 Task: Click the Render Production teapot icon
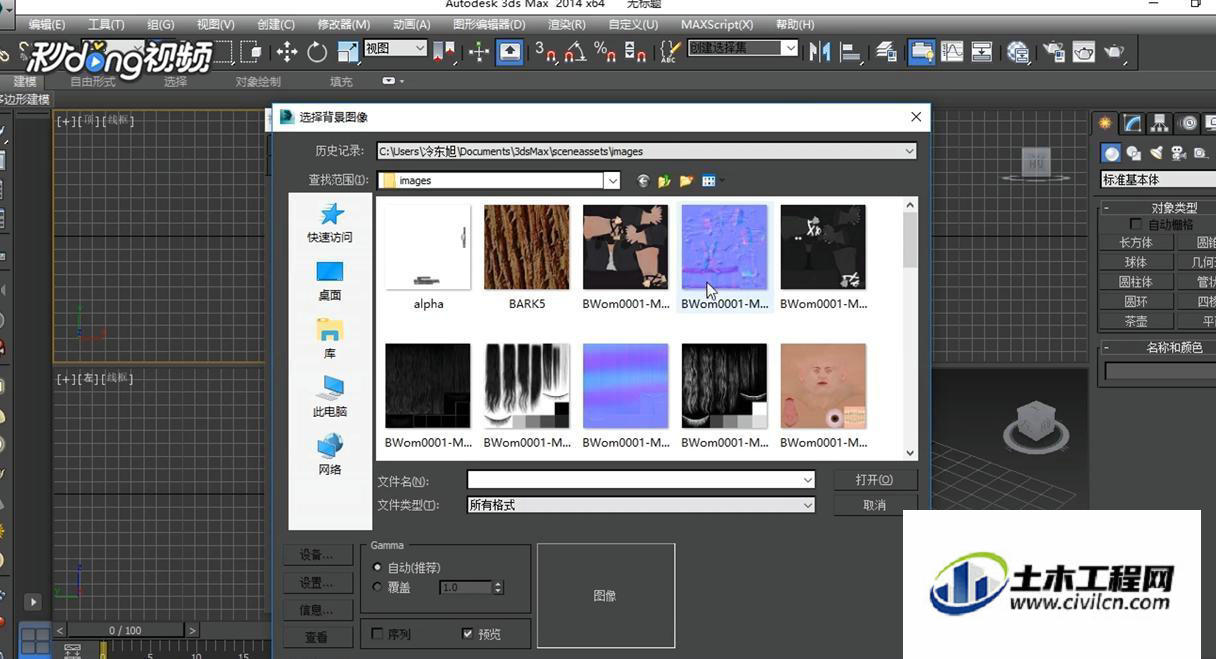click(1114, 52)
